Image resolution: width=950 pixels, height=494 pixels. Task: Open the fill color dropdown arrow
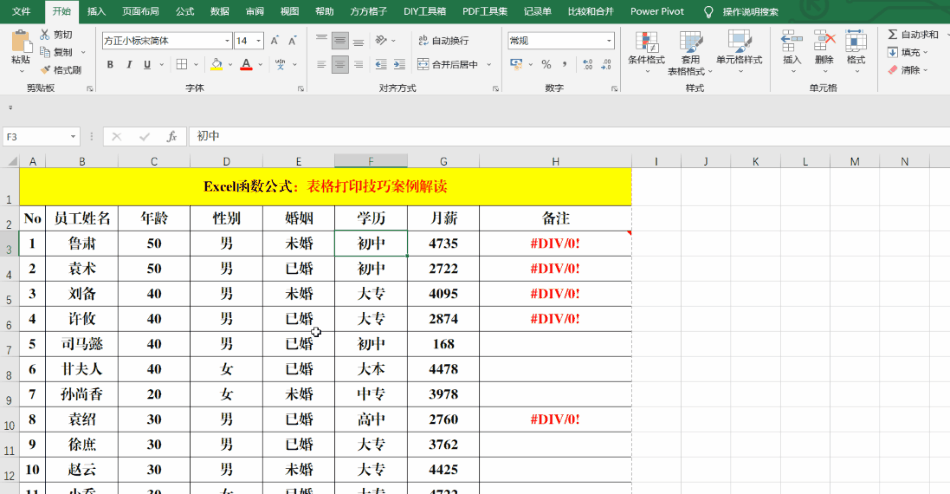tap(230, 64)
